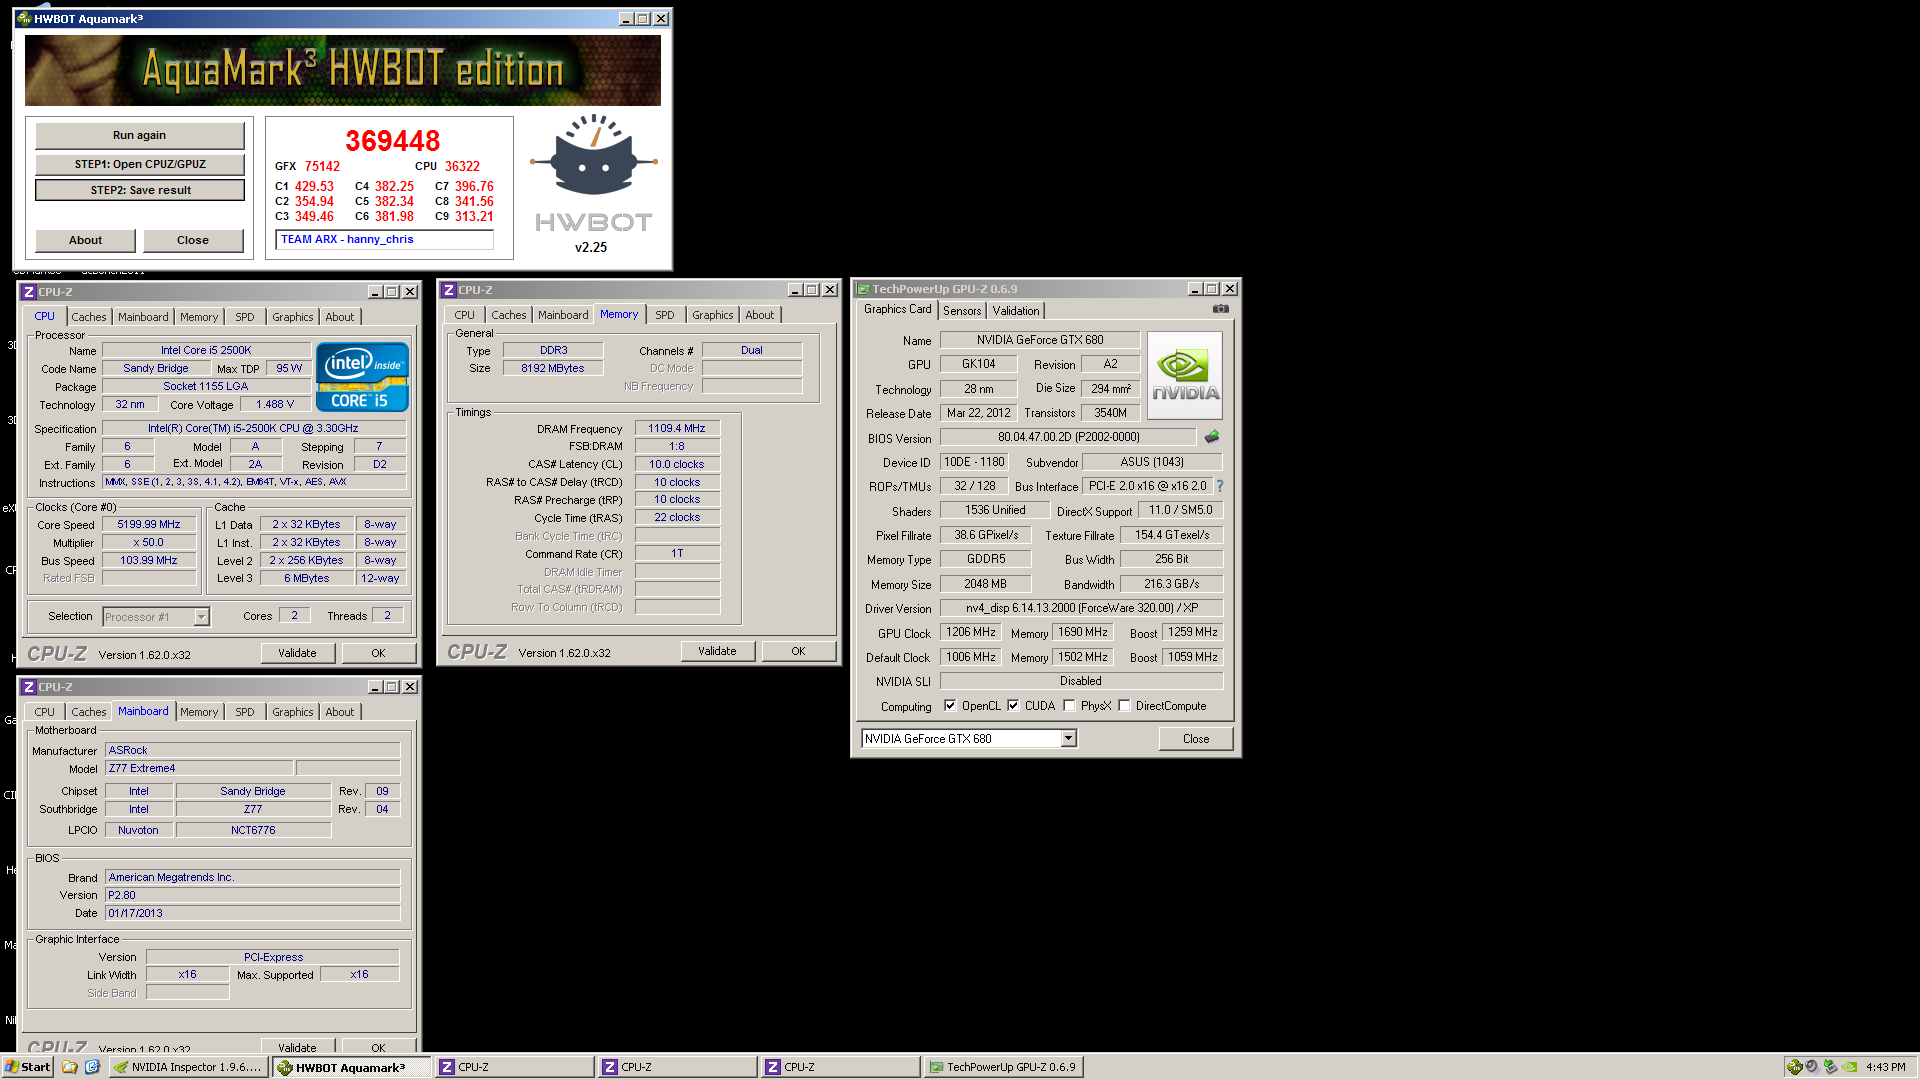Click the TEAM ARX - hanny_chris name field
Screen dimensions: 1920x1080
pyautogui.click(x=384, y=240)
